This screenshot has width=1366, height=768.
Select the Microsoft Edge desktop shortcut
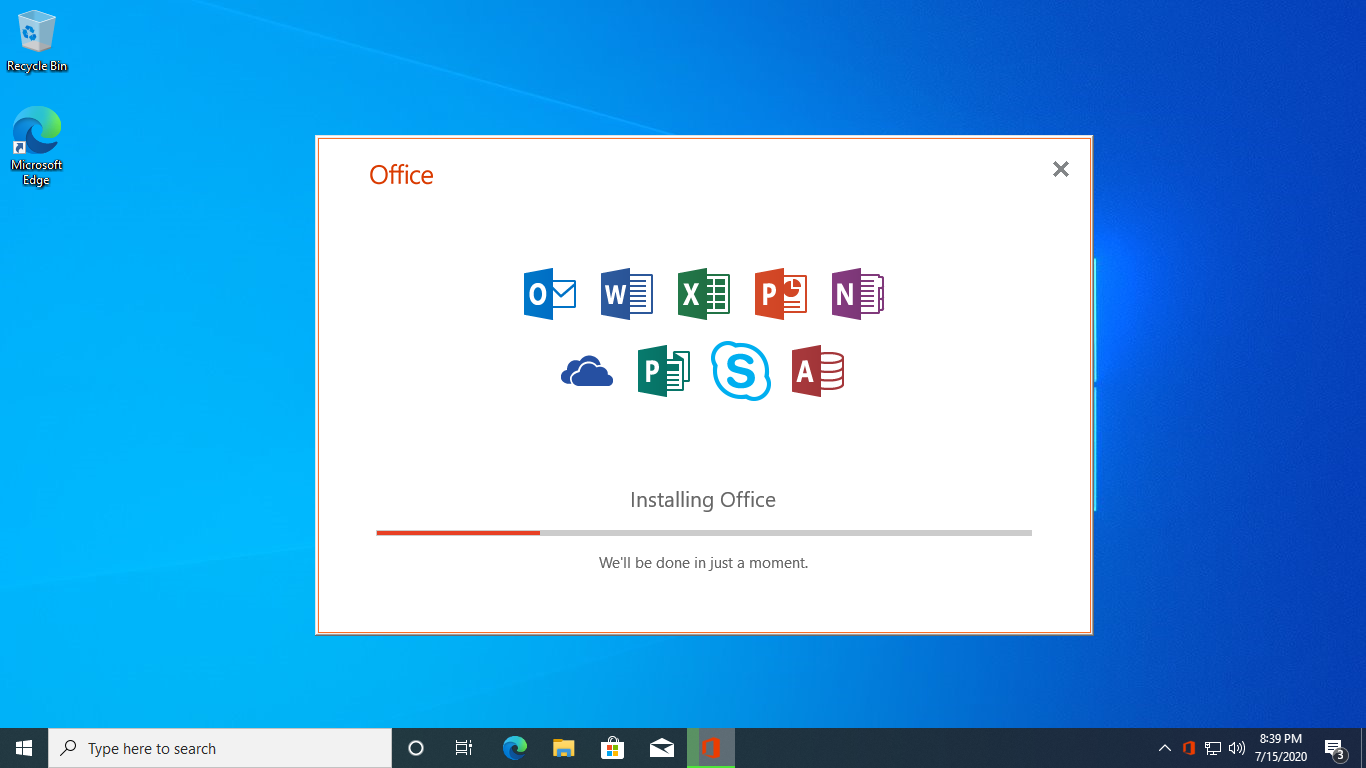coord(37,147)
